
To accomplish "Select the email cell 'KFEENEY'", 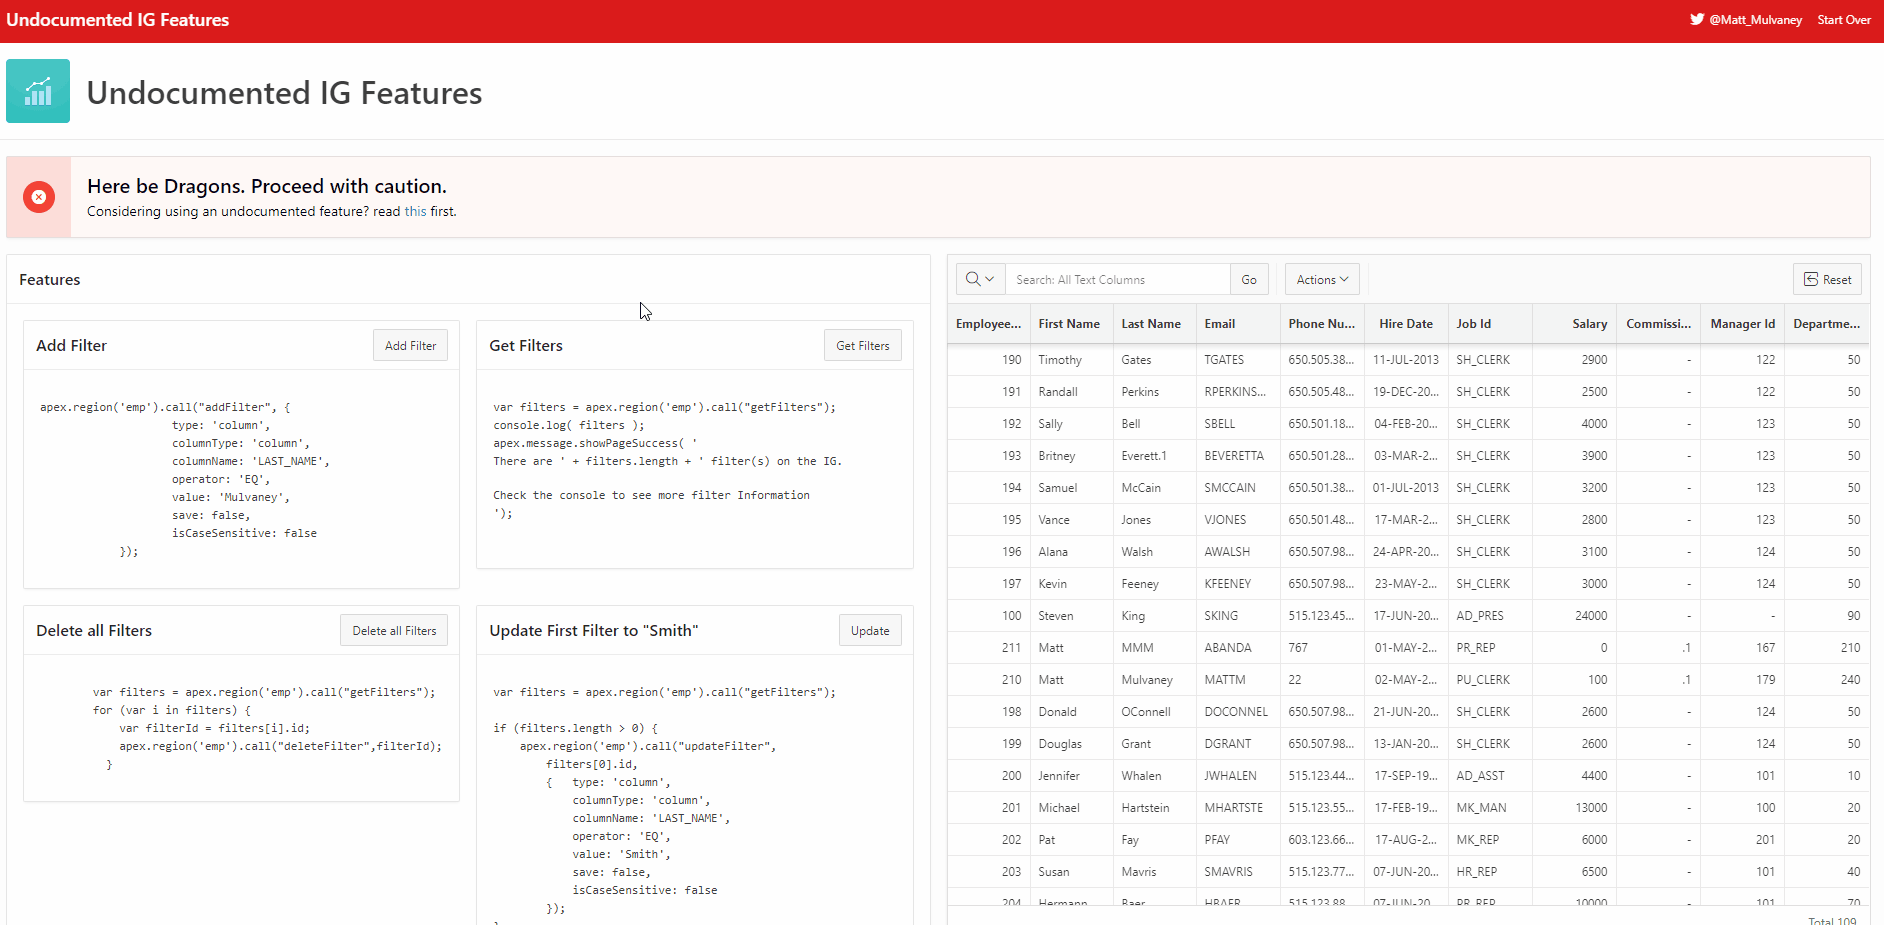I will 1238,584.
